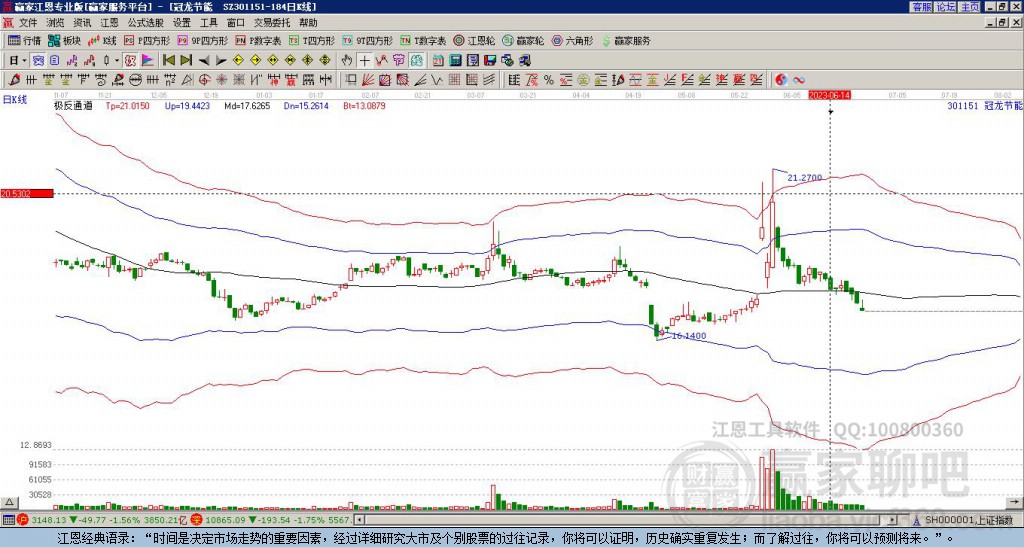Move chart right with black arrow

221,60
